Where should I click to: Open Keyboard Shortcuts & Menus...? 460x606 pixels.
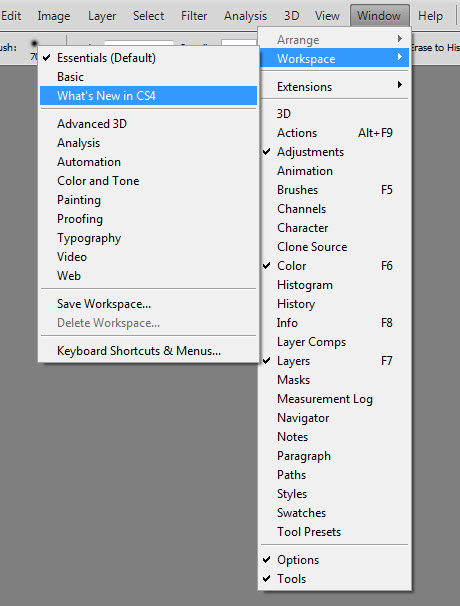tap(148, 351)
